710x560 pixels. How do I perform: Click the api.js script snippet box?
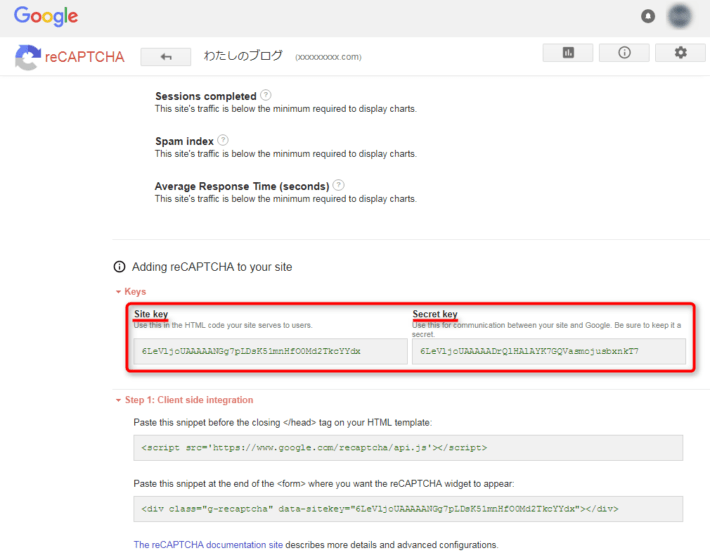tap(409, 447)
